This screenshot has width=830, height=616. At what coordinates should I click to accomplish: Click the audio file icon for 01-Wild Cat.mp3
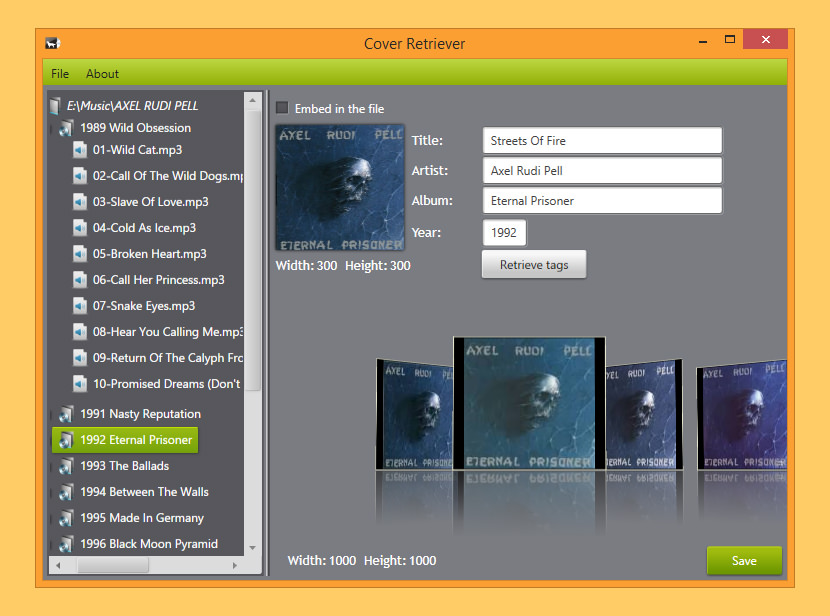79,150
